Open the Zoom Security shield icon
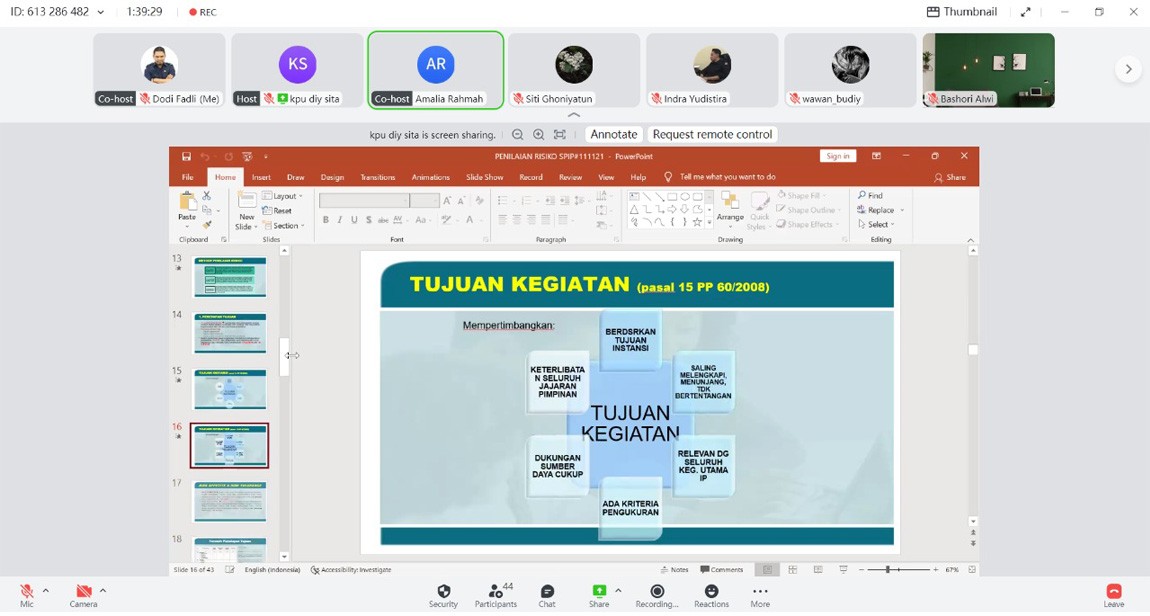Screen dimensions: 1150x616 click(443, 591)
